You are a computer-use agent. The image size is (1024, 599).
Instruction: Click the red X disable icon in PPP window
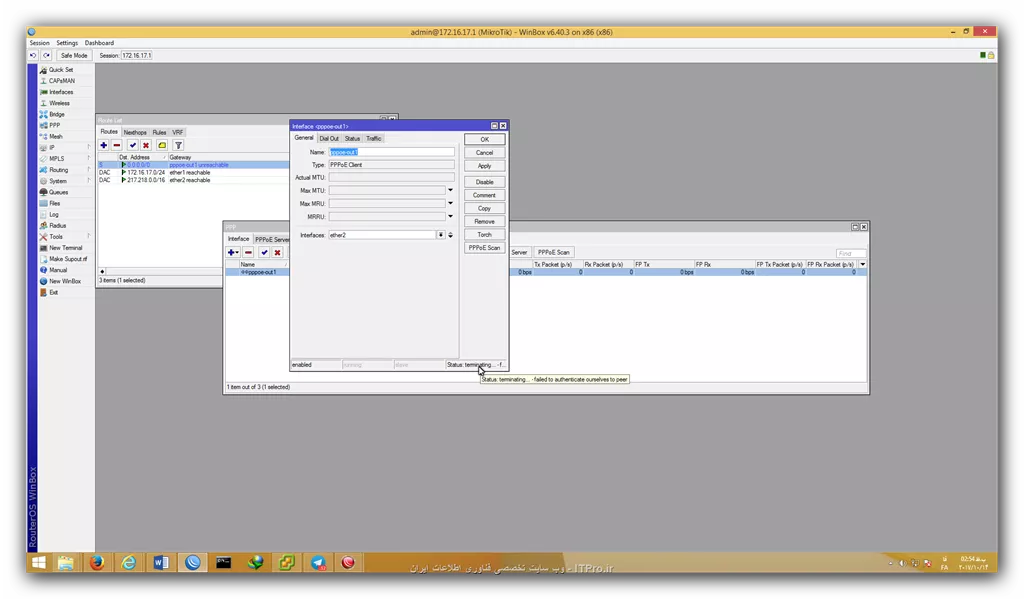[x=278, y=252]
